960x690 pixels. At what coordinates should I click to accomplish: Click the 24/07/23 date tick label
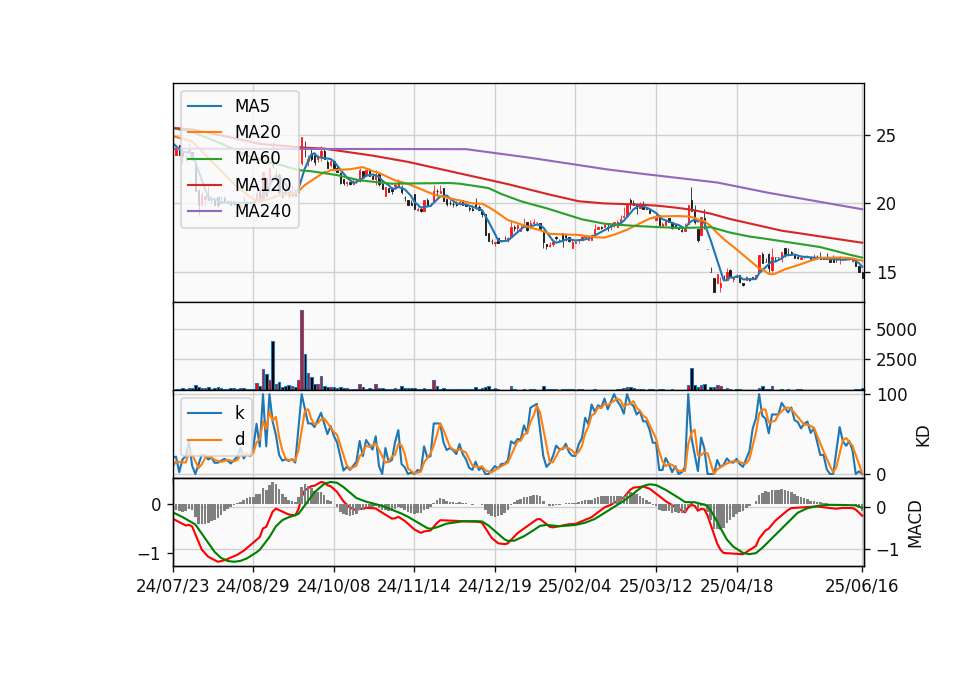(x=173, y=586)
